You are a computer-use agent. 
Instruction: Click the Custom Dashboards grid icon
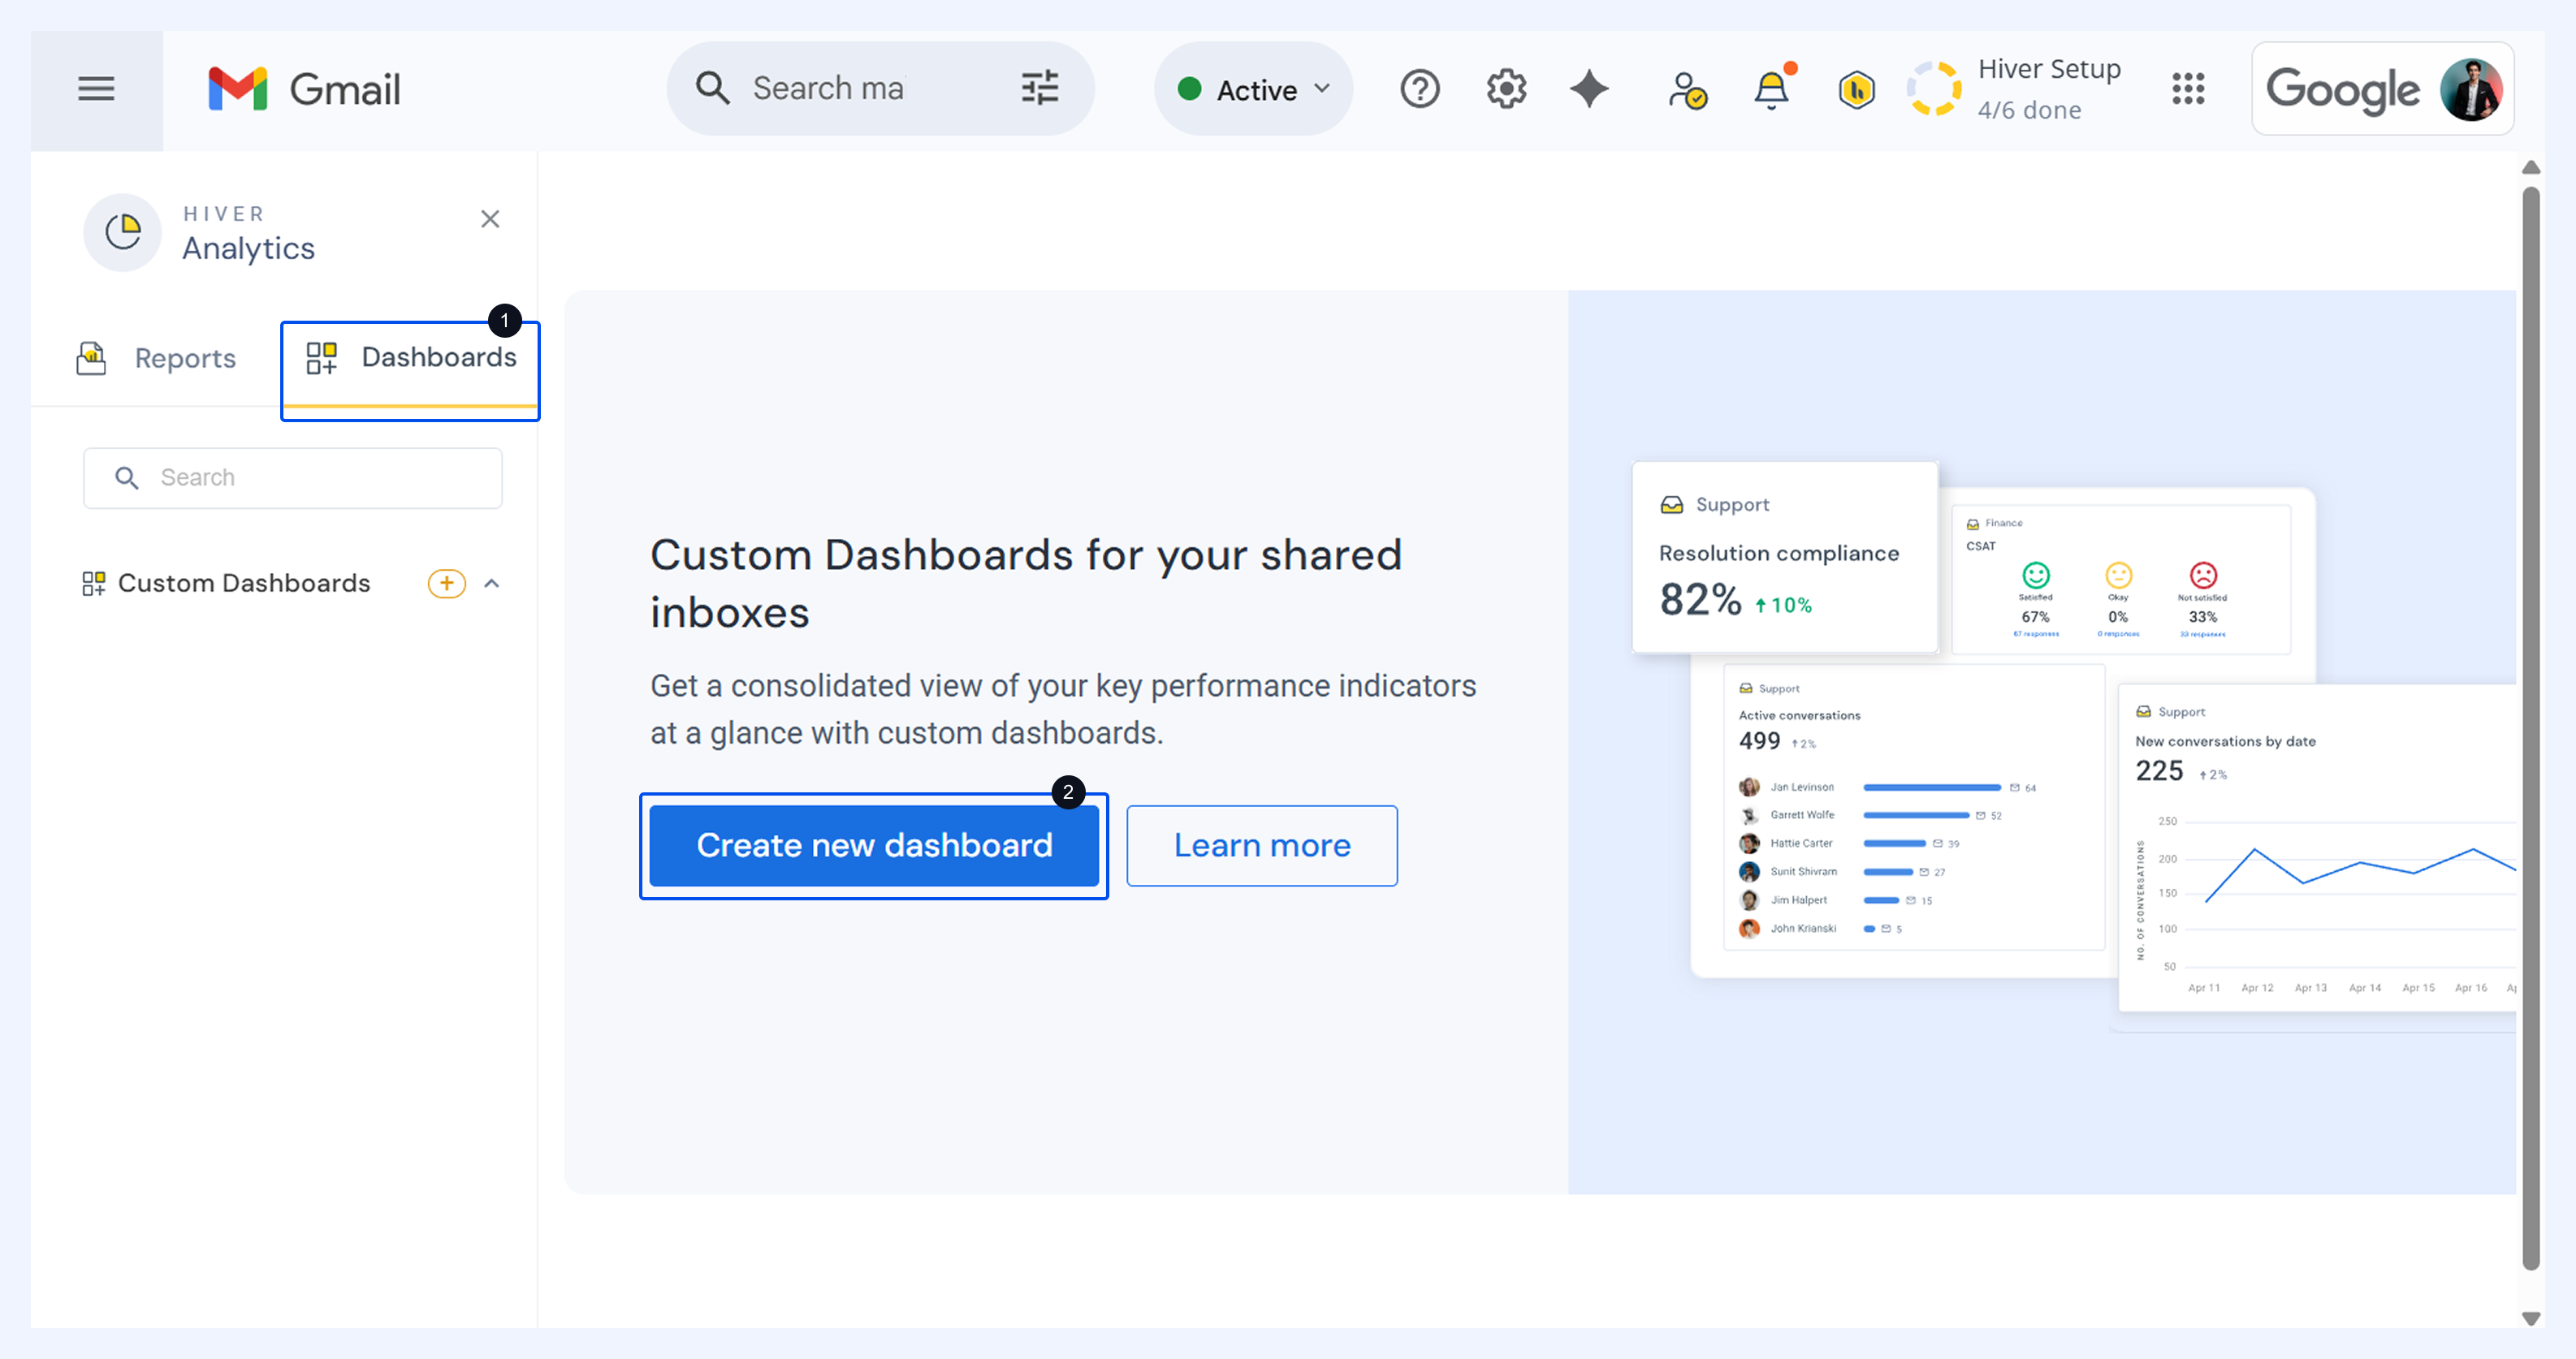93,583
